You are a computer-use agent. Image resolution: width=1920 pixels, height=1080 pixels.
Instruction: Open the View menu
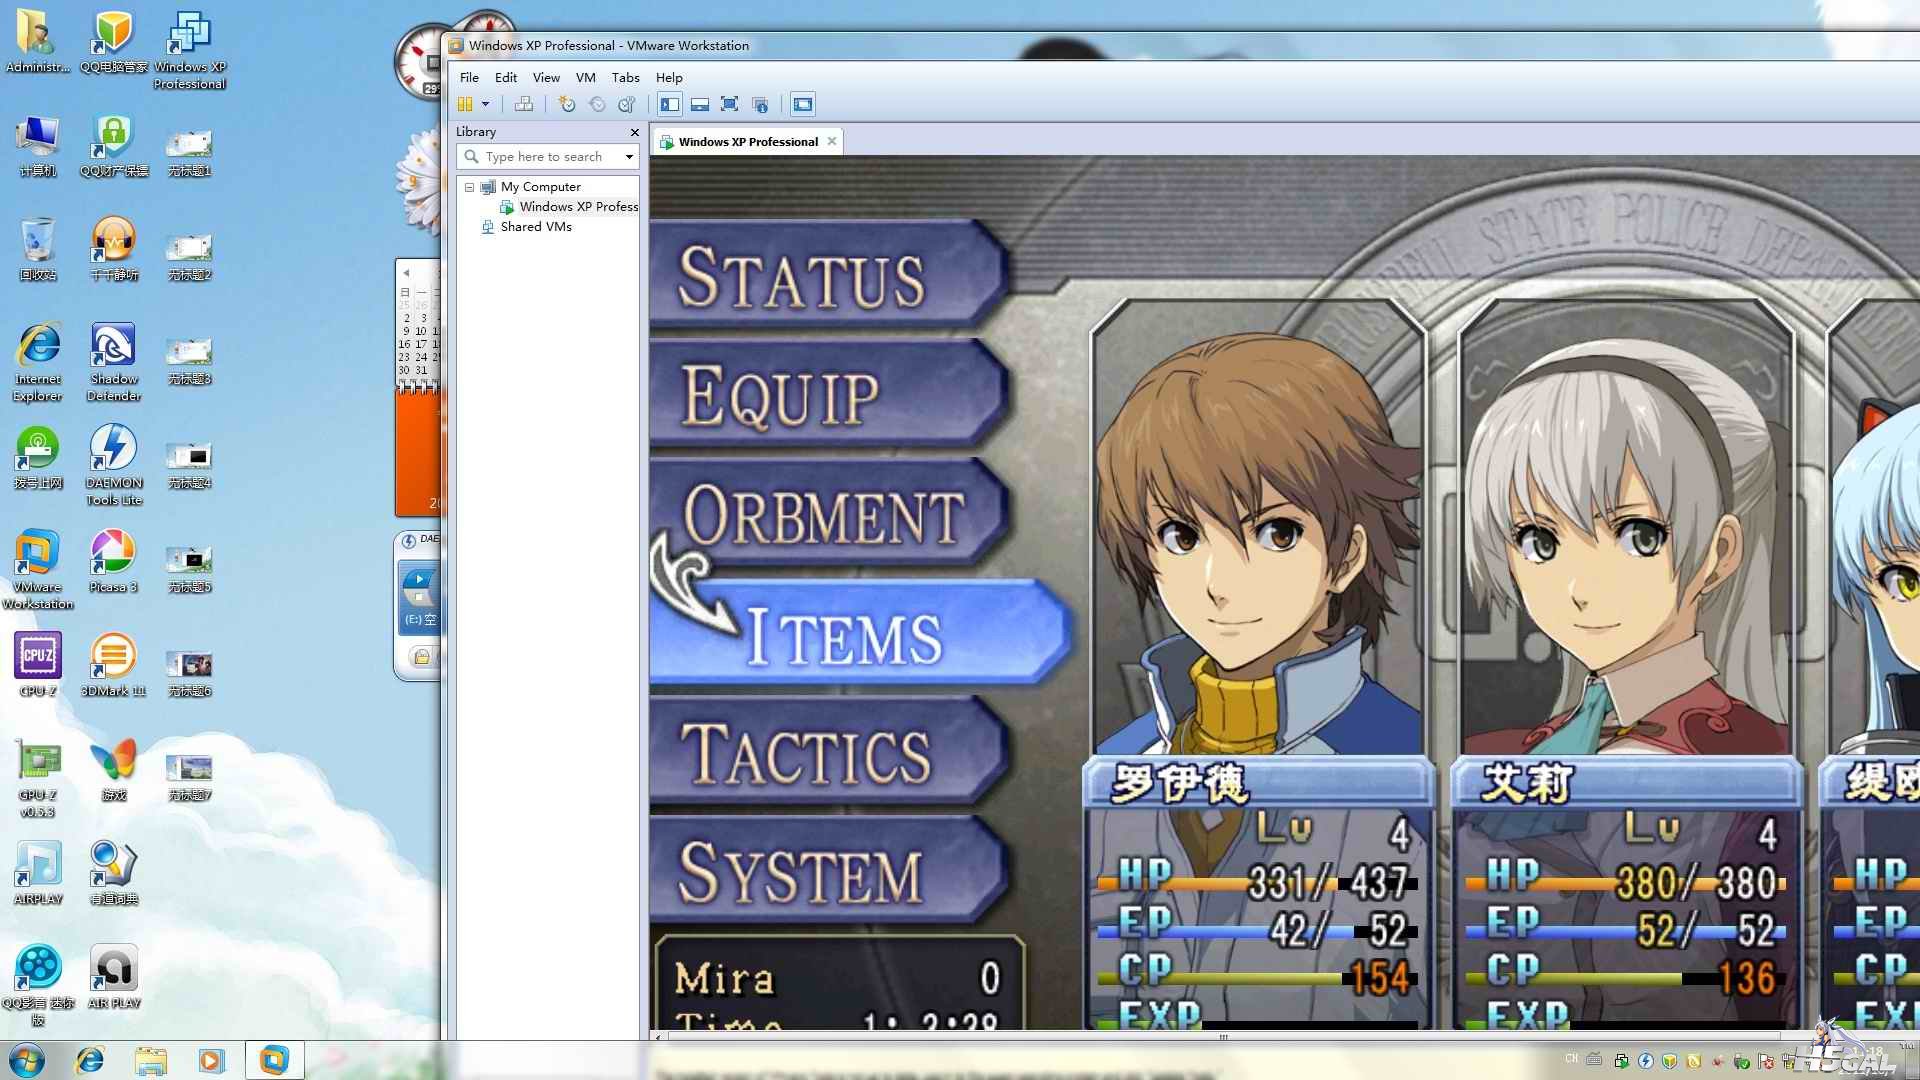(546, 77)
